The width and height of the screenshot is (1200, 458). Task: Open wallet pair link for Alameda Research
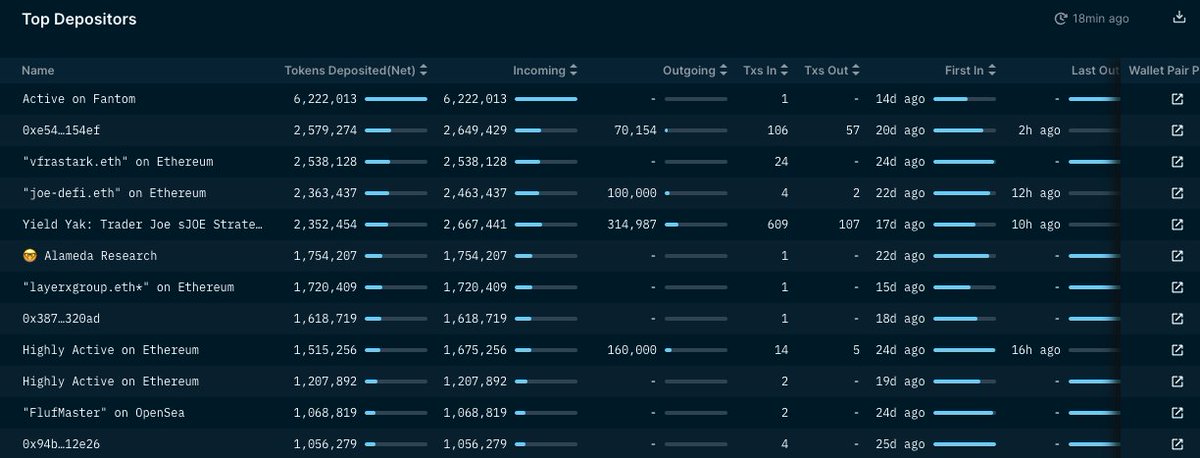1178,256
